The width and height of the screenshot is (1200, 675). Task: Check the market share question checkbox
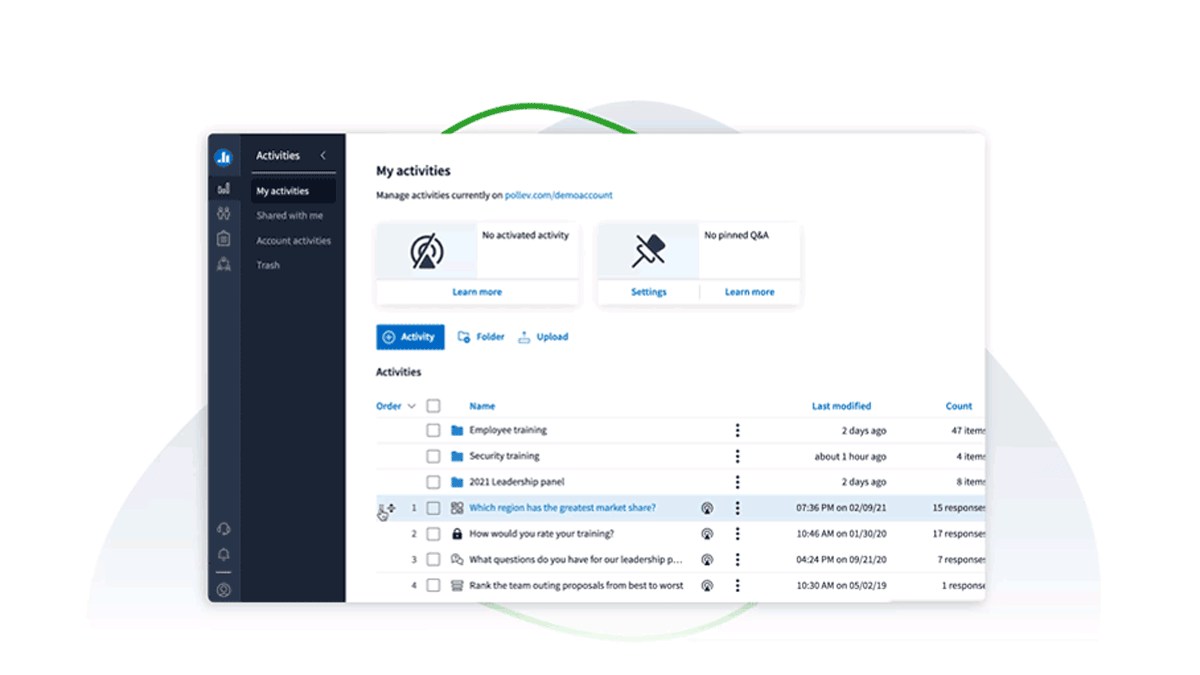(x=433, y=508)
